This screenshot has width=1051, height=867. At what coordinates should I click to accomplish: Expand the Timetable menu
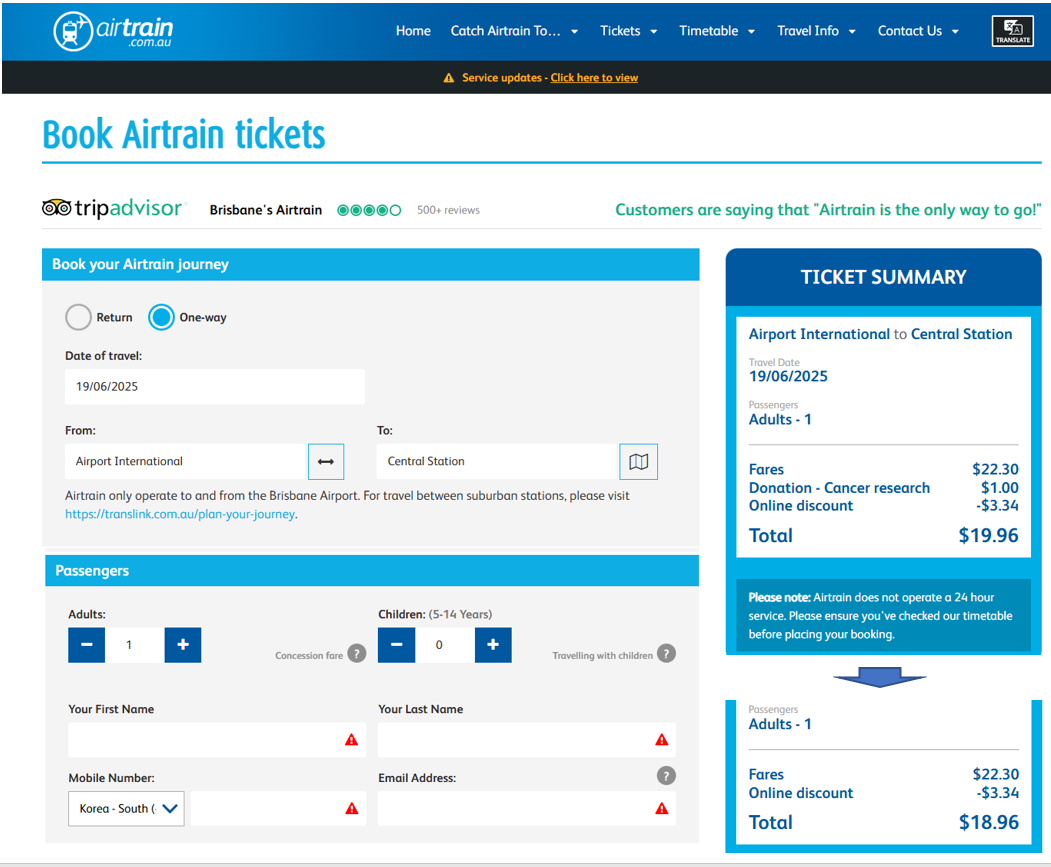coord(717,31)
